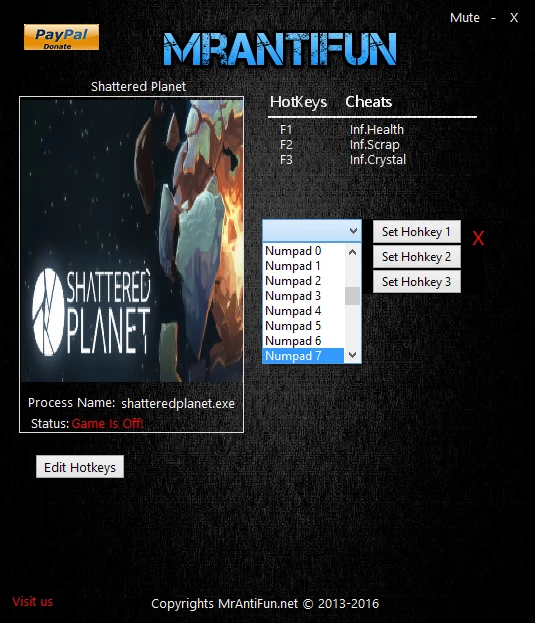Choose Numpad 2 from the list
This screenshot has width=535, height=623.
point(303,281)
